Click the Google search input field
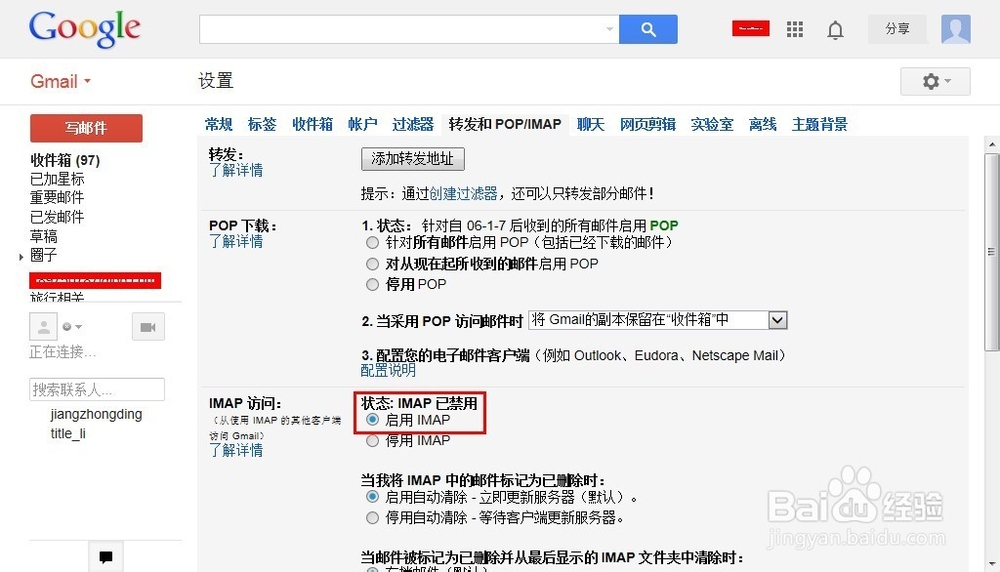1000x572 pixels. (402, 29)
